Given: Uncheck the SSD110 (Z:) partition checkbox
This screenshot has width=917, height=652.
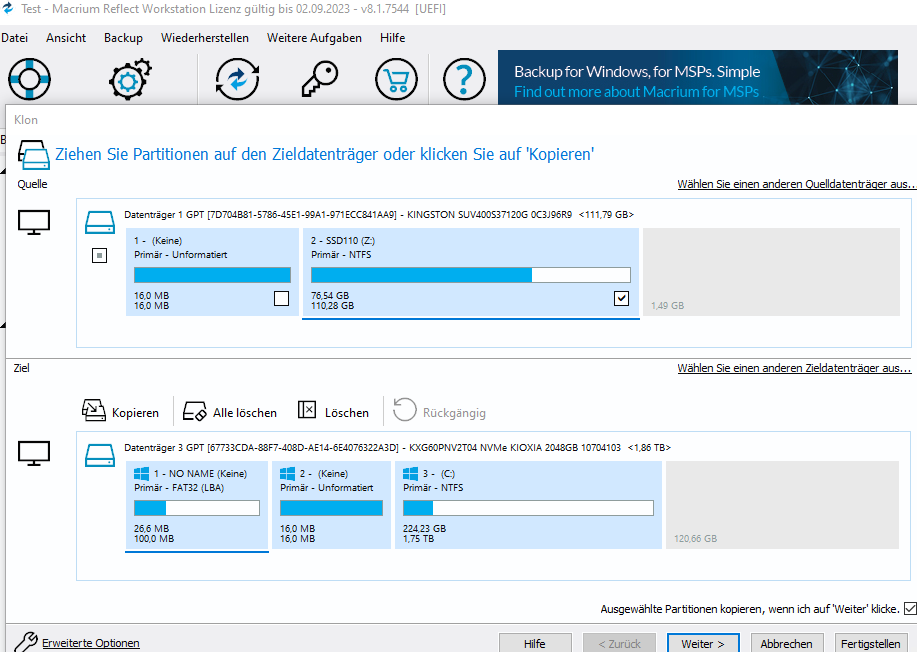Looking at the screenshot, I should pos(621,298).
